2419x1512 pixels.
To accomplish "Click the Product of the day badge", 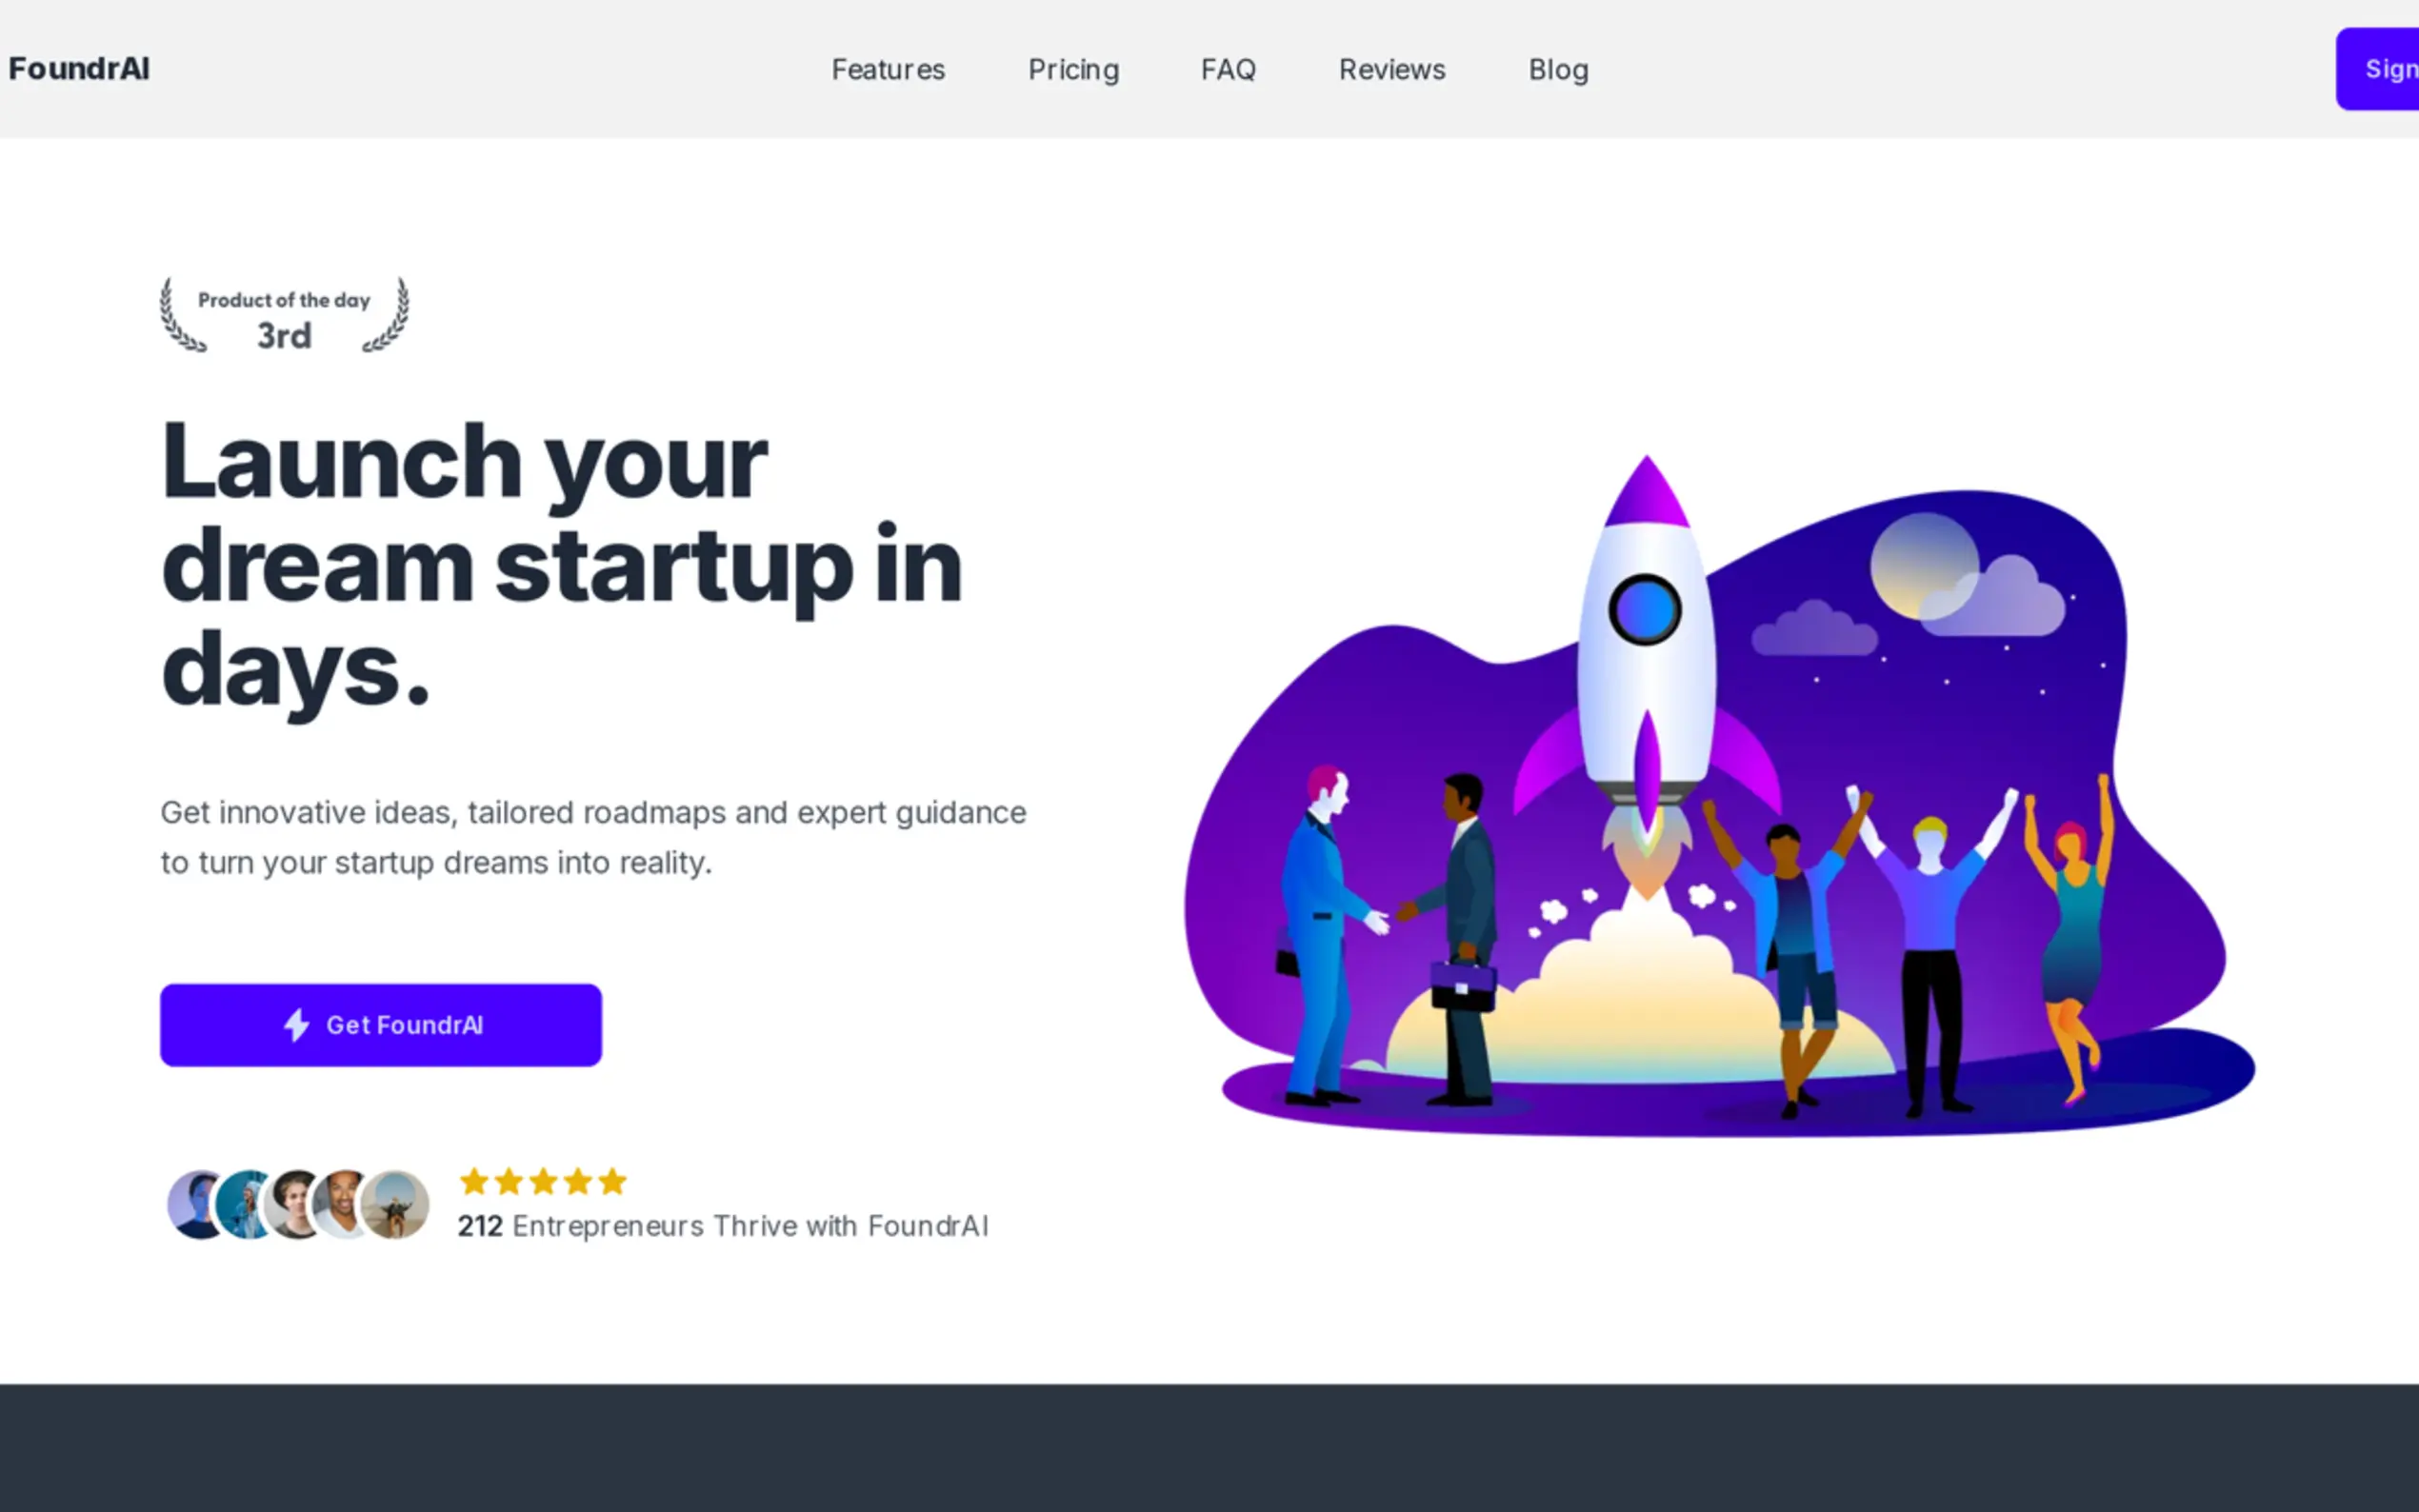I will [x=284, y=316].
